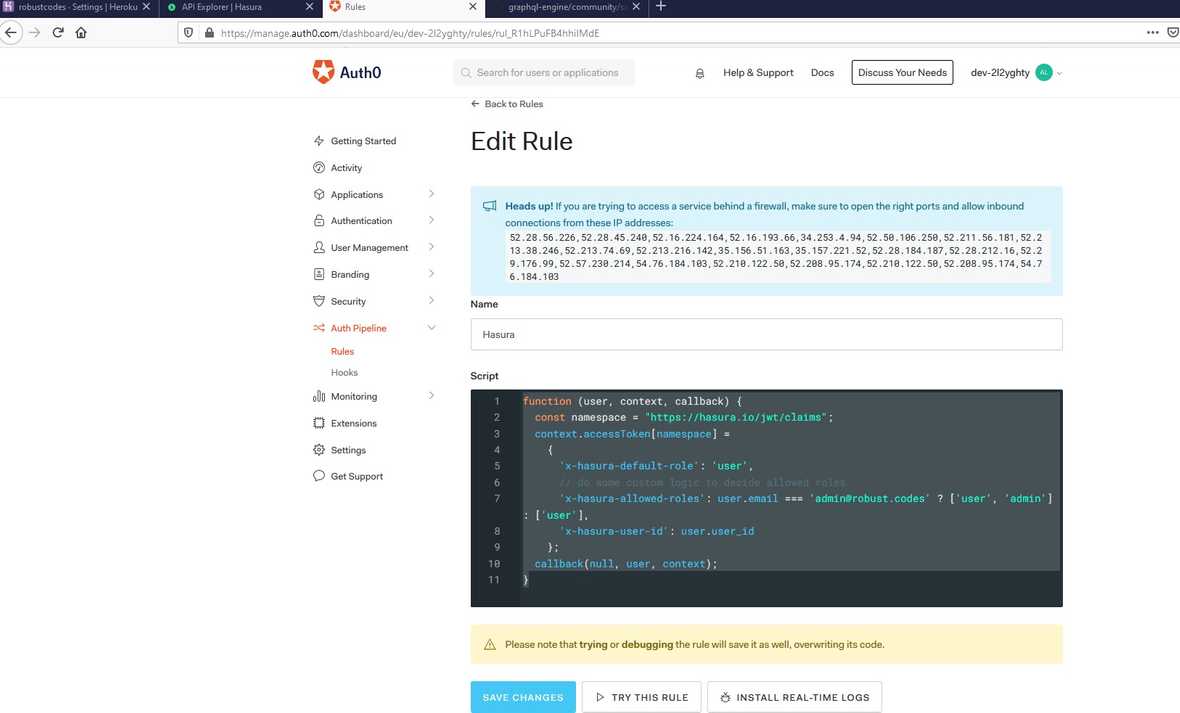Image resolution: width=1180 pixels, height=713 pixels.
Task: Select the Activity sidebar icon
Action: coord(318,167)
